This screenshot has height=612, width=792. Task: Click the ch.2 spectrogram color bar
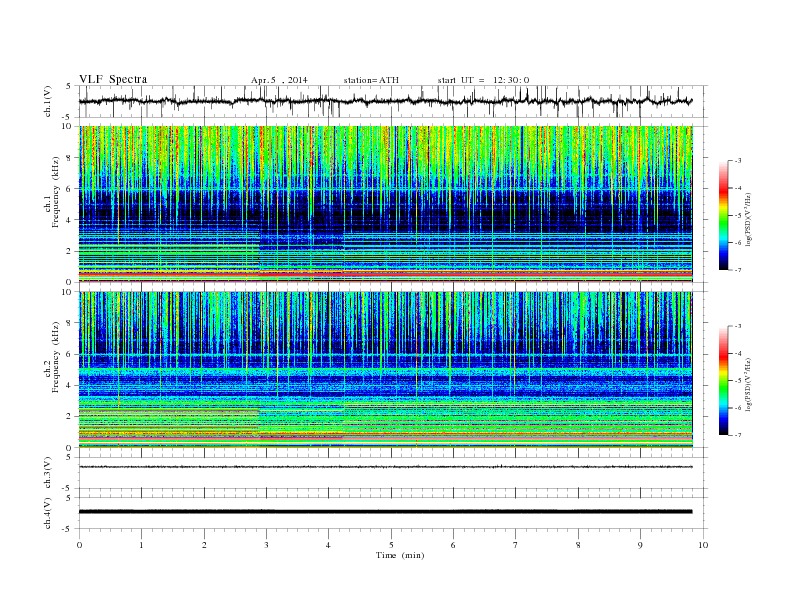pyautogui.click(x=724, y=381)
